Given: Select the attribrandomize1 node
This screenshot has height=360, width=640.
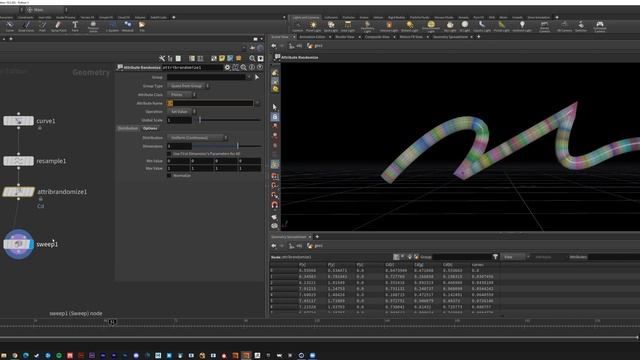Looking at the screenshot, I should click(x=18, y=192).
